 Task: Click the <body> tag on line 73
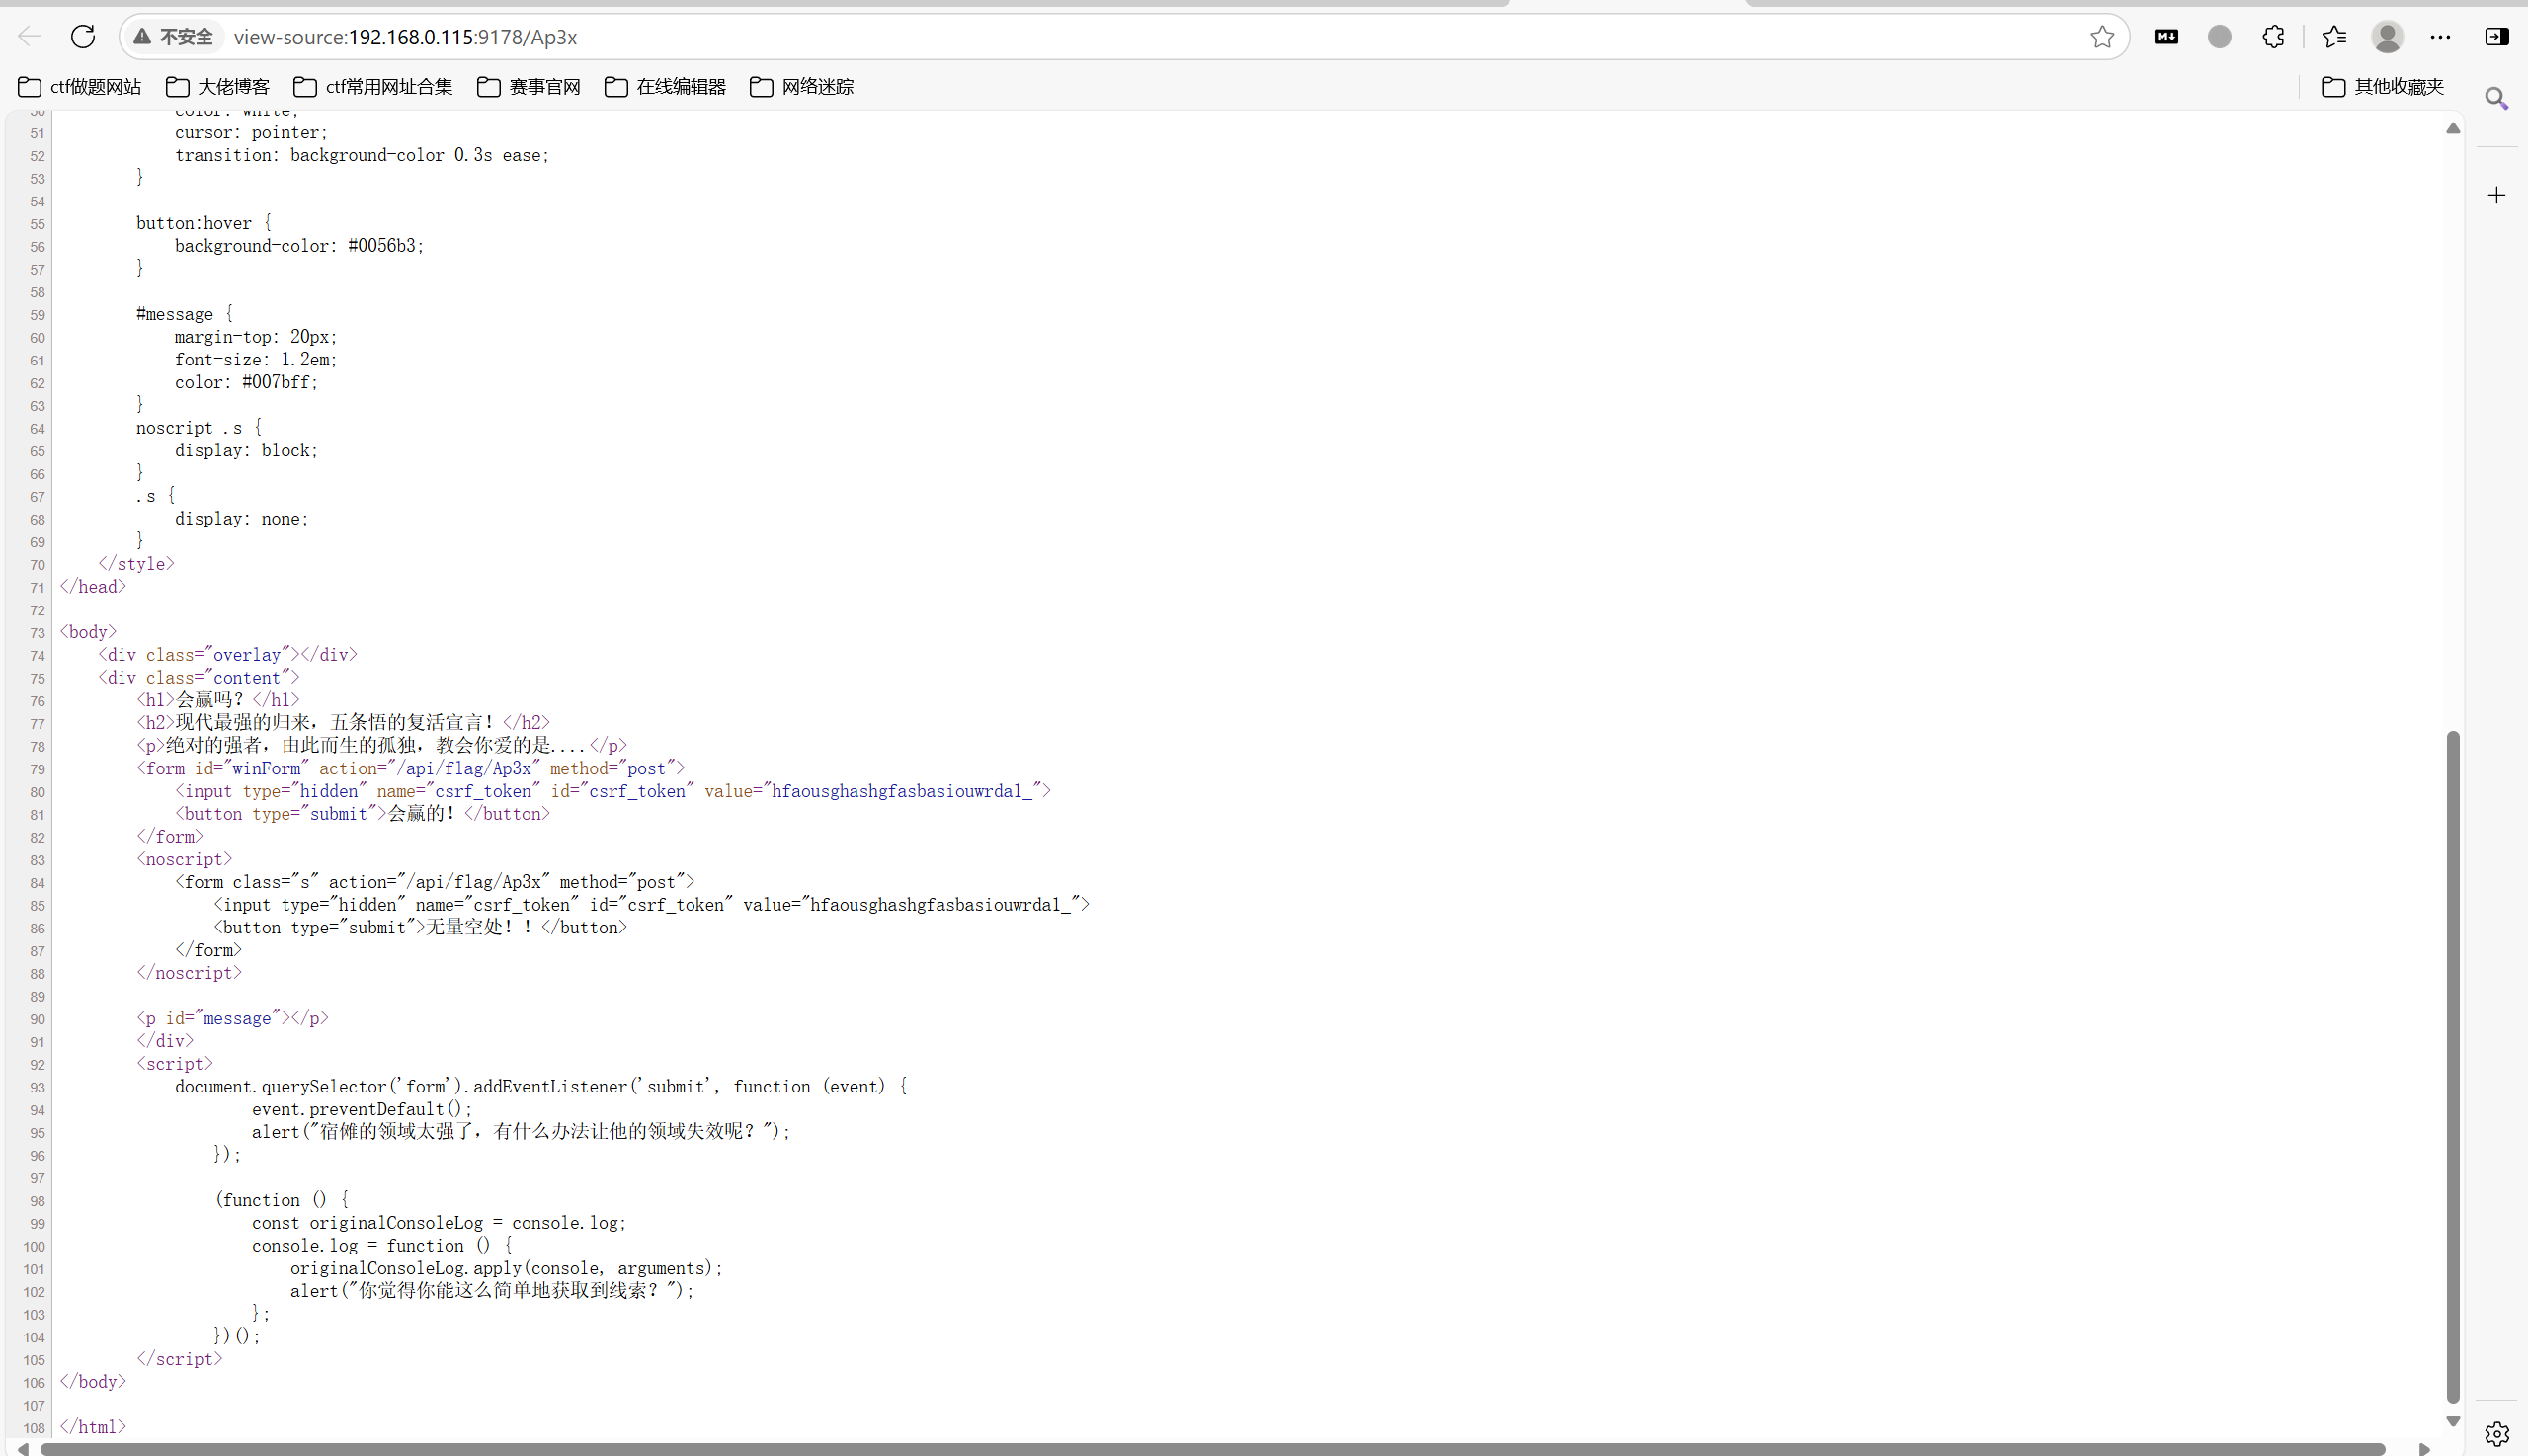click(x=88, y=632)
